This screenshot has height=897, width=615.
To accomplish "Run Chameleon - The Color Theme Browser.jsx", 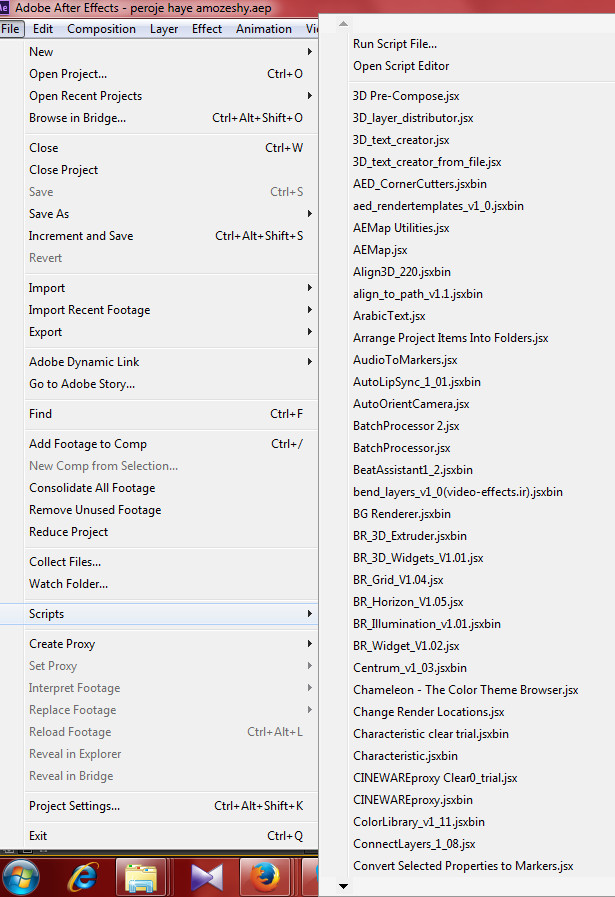I will coord(465,690).
